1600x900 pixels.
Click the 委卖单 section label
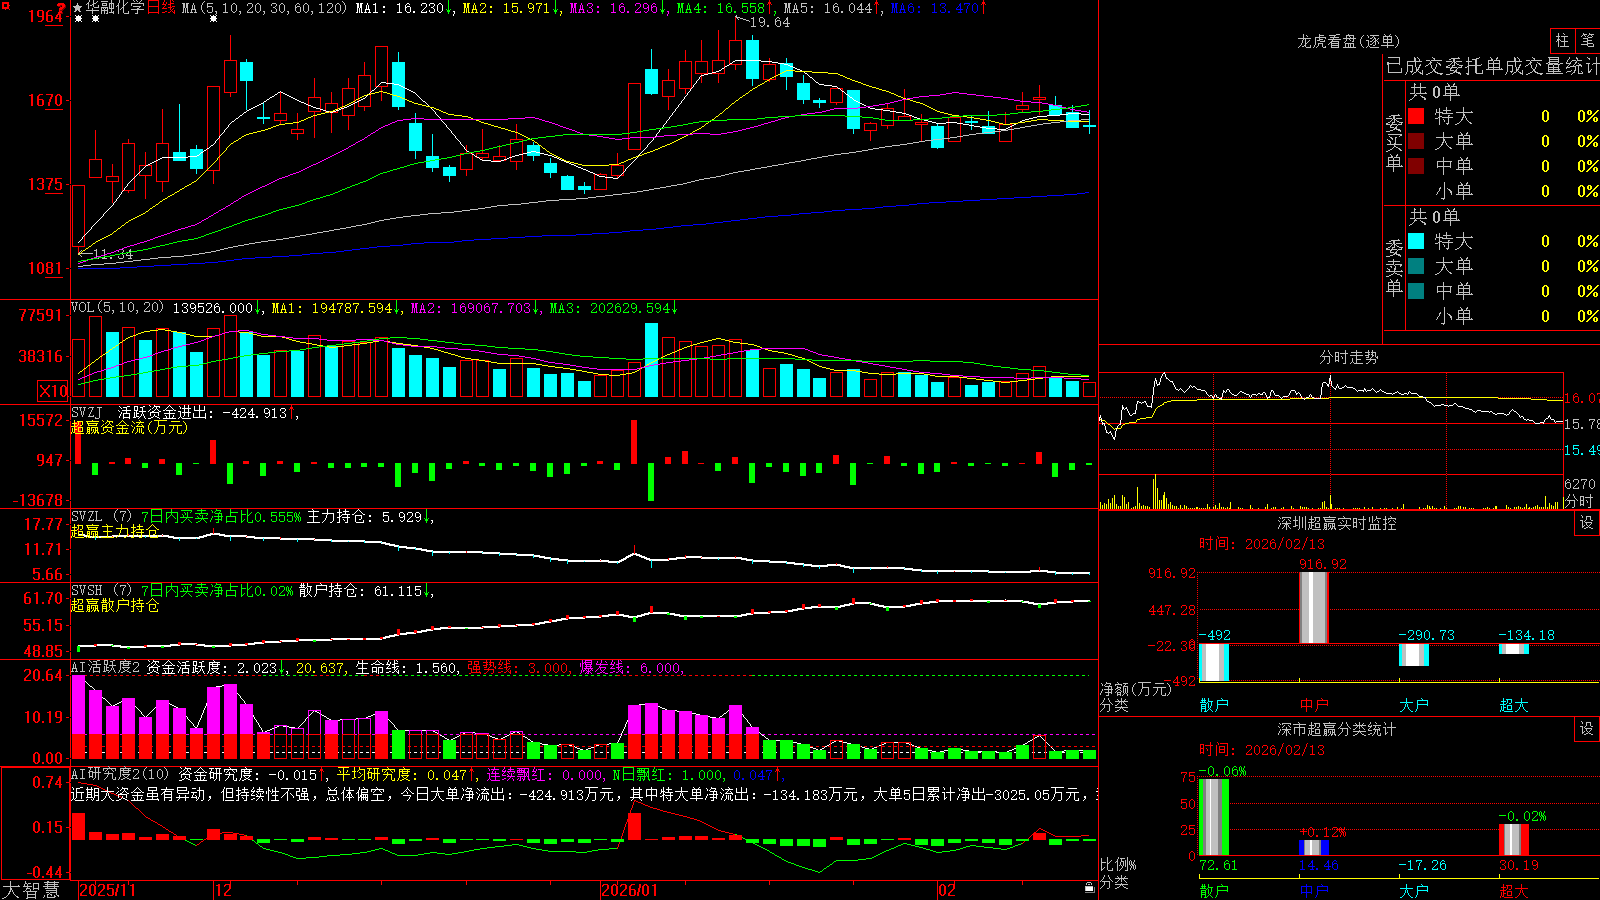pyautogui.click(x=1394, y=267)
